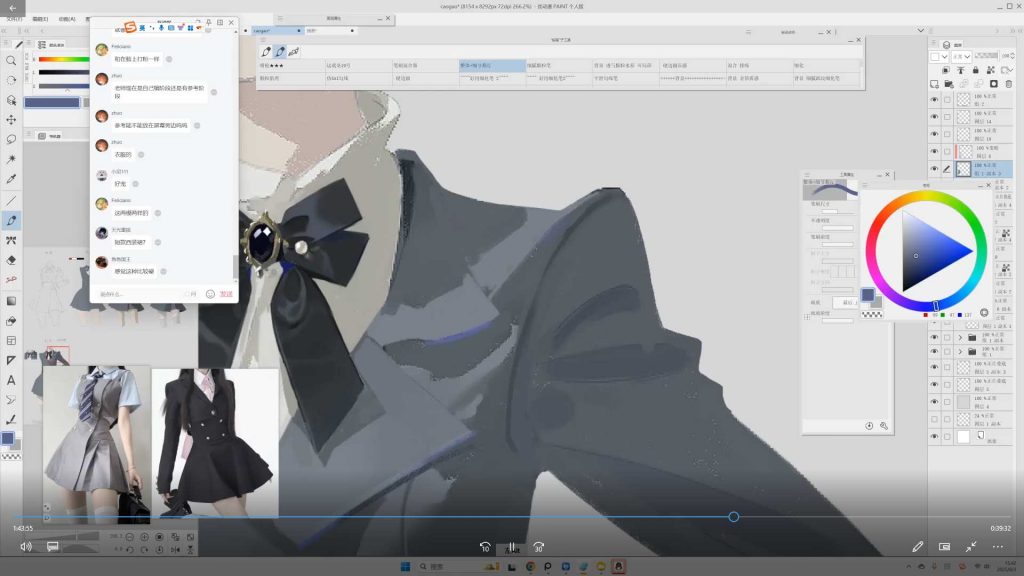The image size is (1024, 576).
Task: Toggle visibility of the bottom paper layer
Action: 934,437
